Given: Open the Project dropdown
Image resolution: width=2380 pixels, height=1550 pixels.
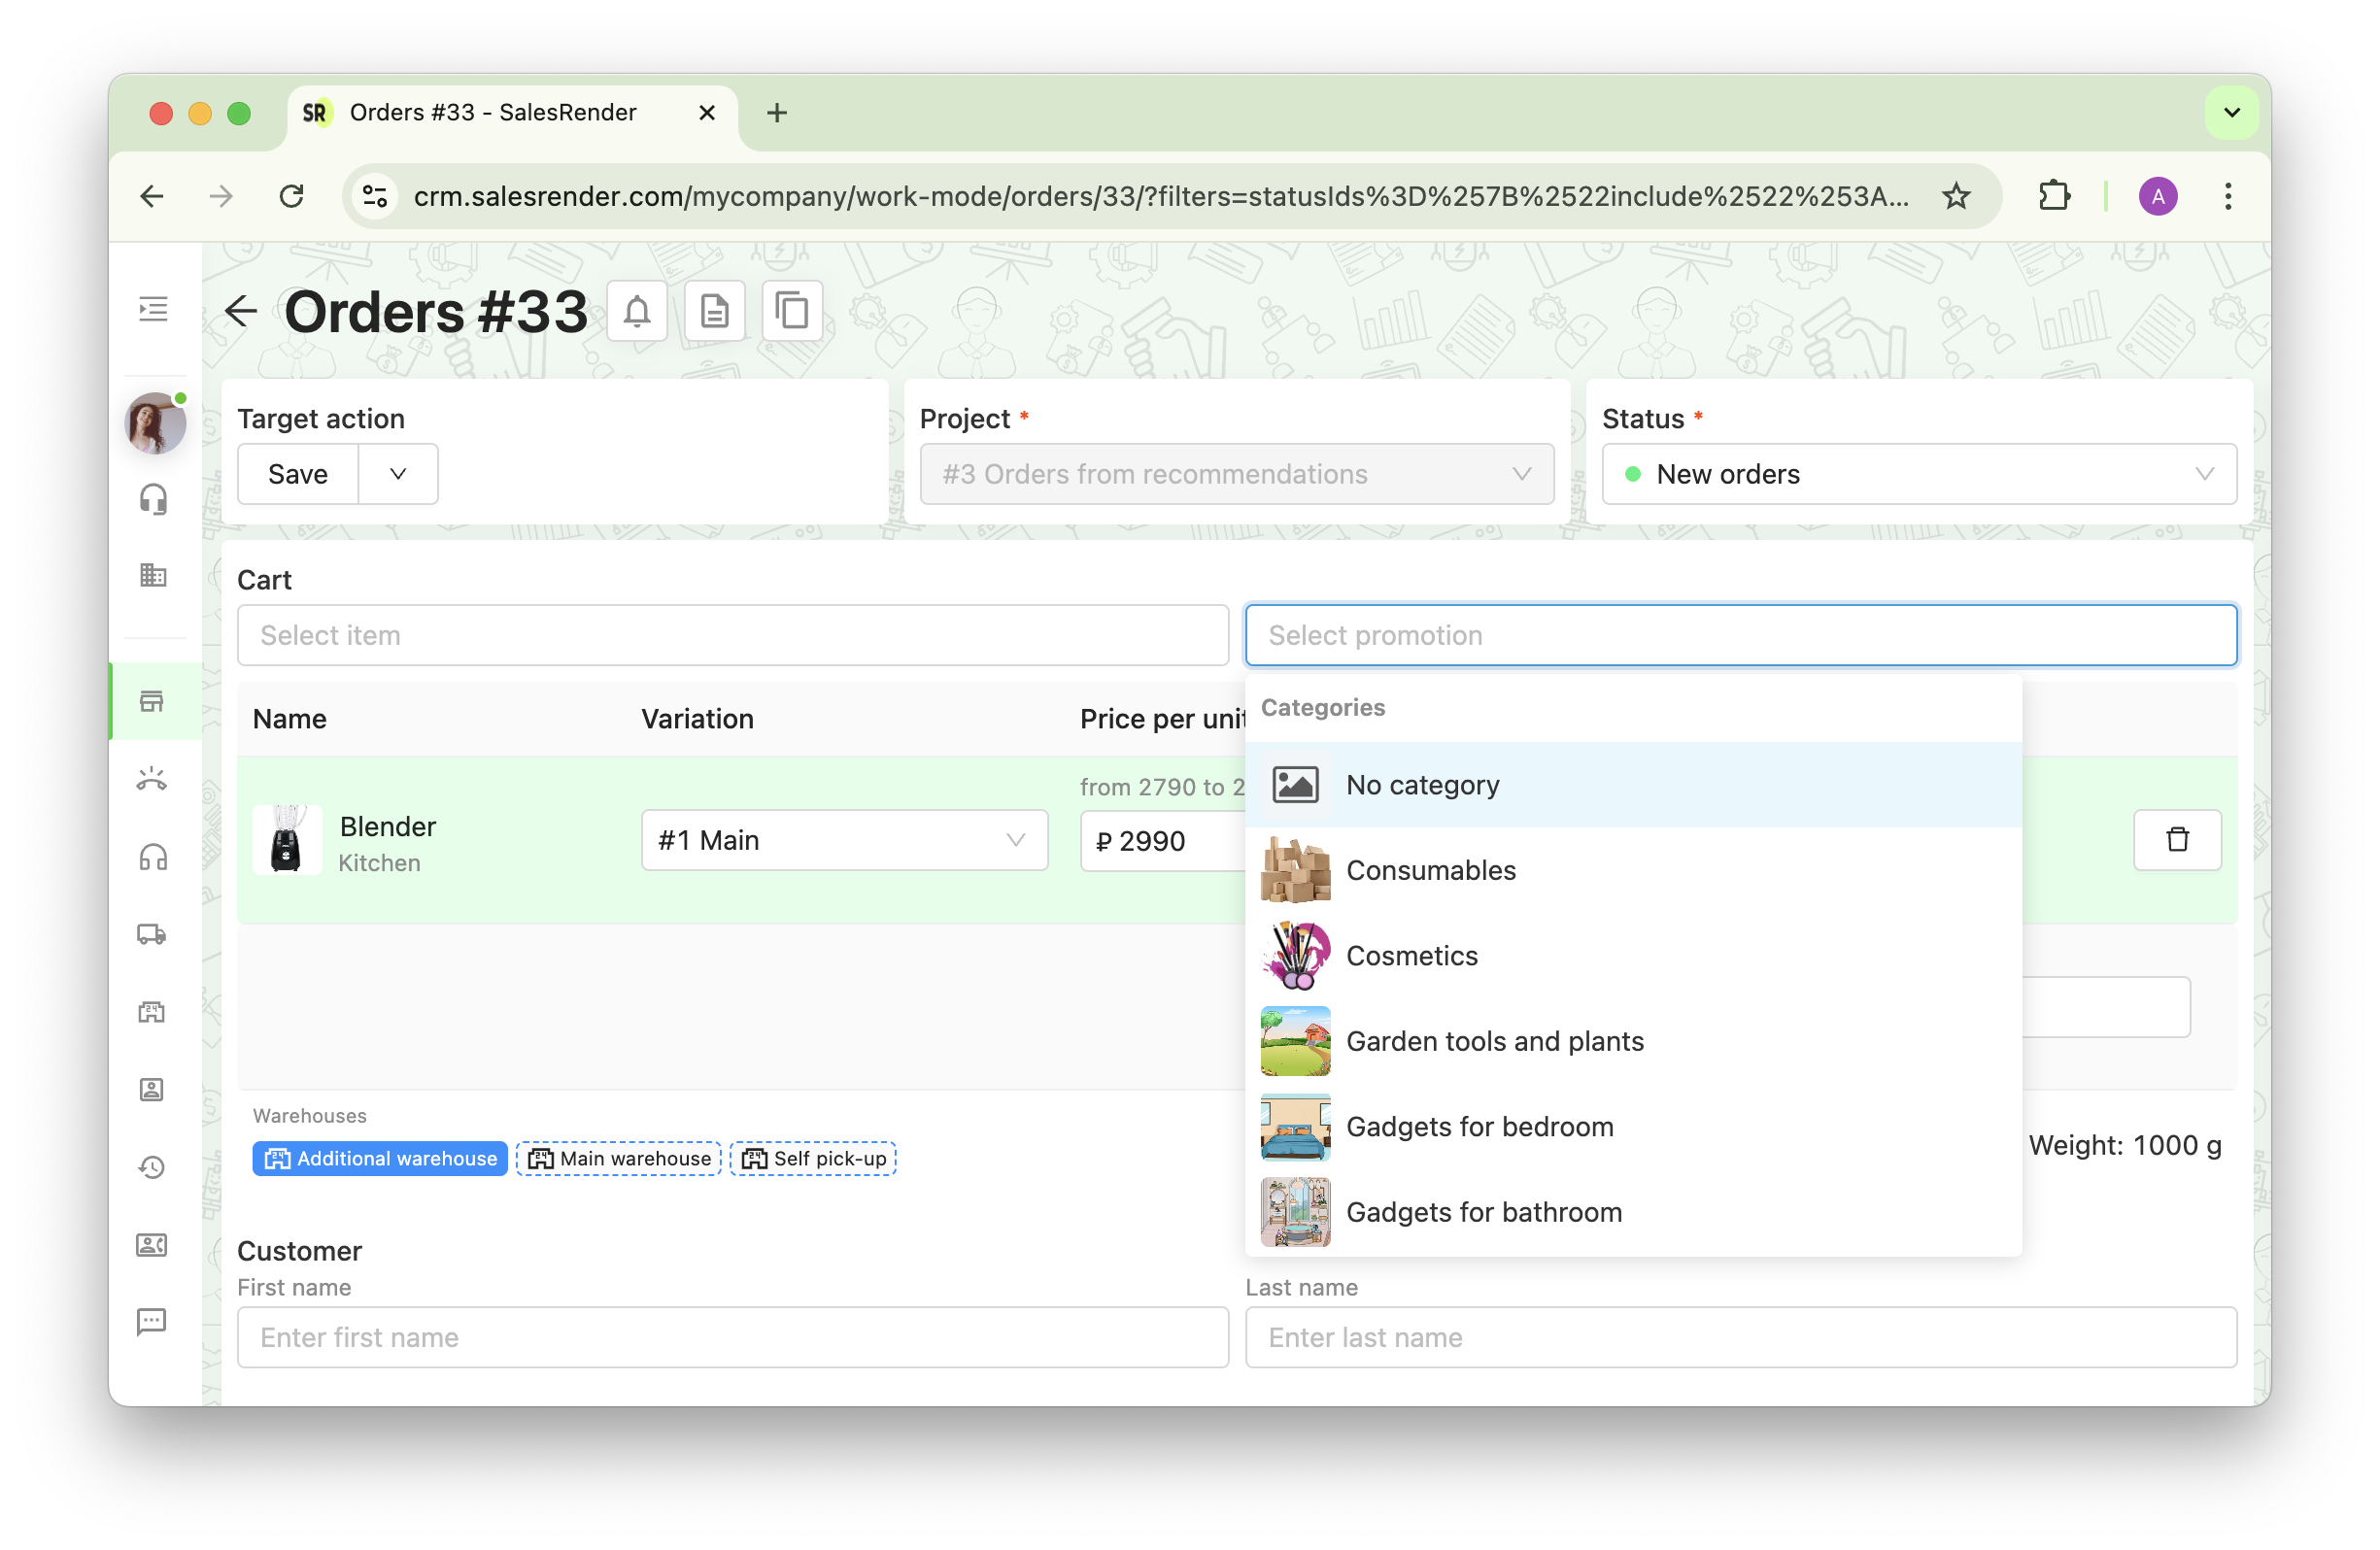Looking at the screenshot, I should (1236, 474).
